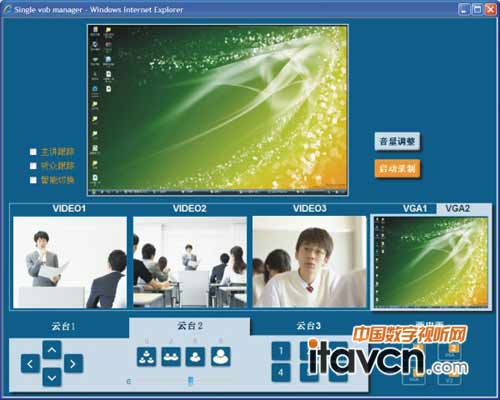Screen dimensions: 500x400
Task: Select the VIDEO3 student camera thumbnail
Action: pos(309,262)
